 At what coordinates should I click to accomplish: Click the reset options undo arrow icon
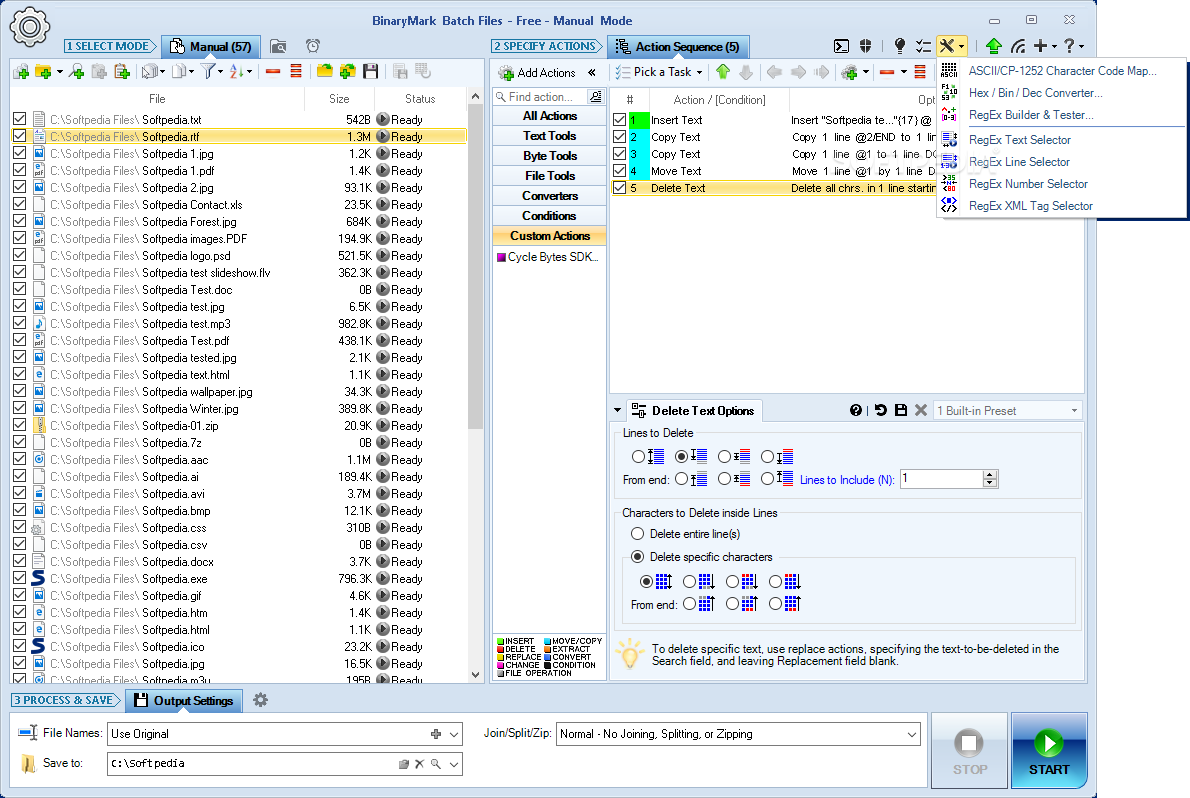880,410
